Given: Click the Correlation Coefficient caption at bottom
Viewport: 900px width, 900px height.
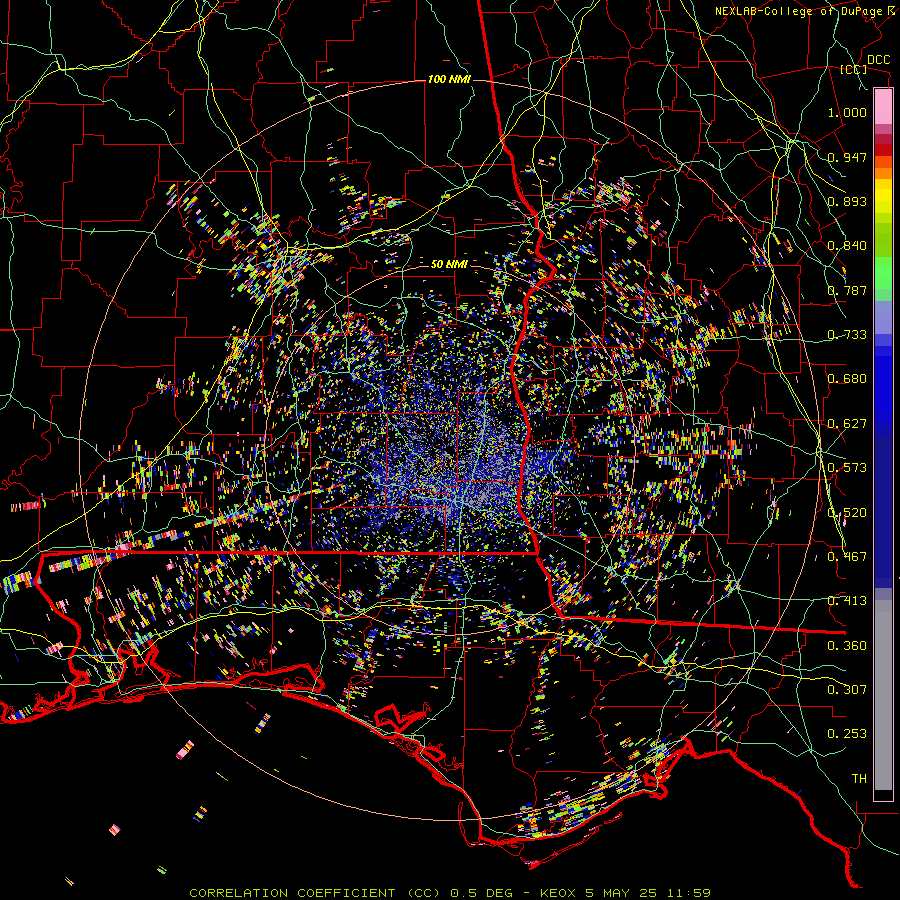Looking at the screenshot, I should point(450,893).
